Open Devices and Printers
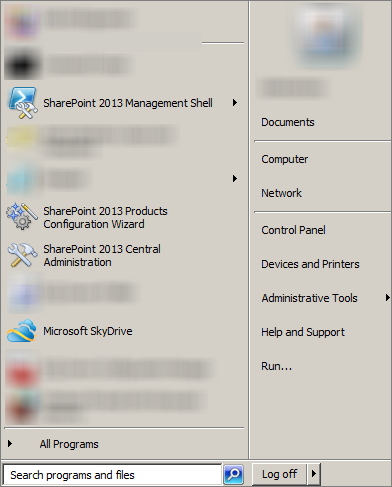Screen dimensions: 392x487 point(310,264)
